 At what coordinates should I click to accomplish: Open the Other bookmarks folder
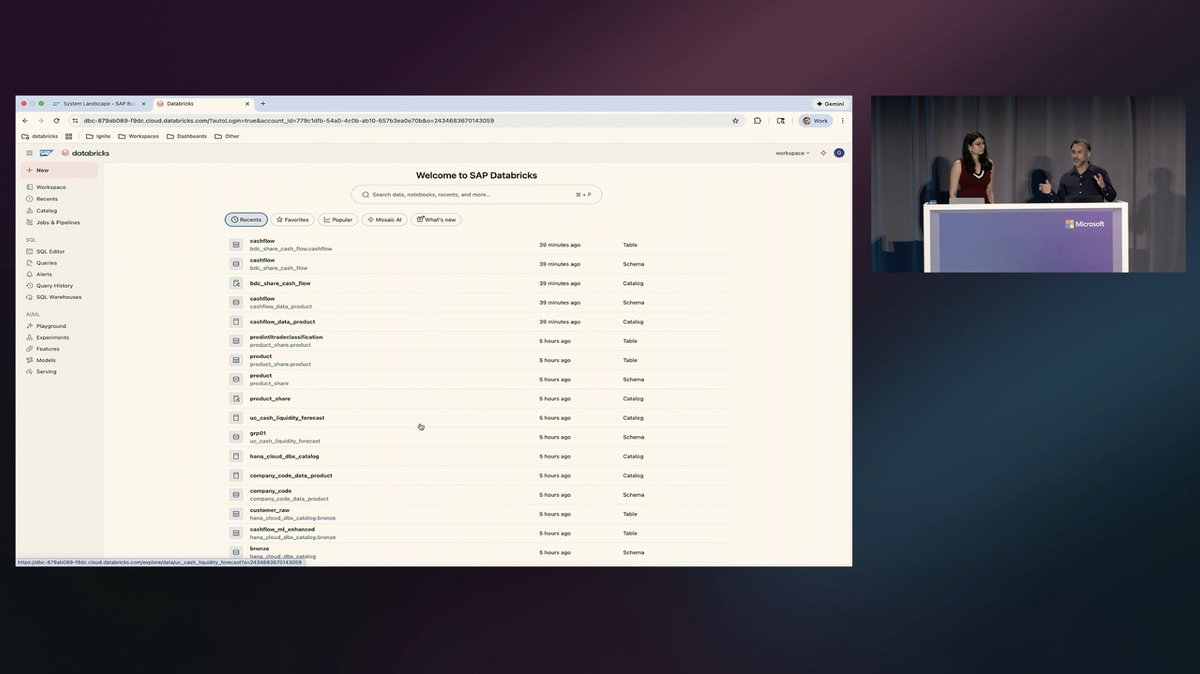227,136
